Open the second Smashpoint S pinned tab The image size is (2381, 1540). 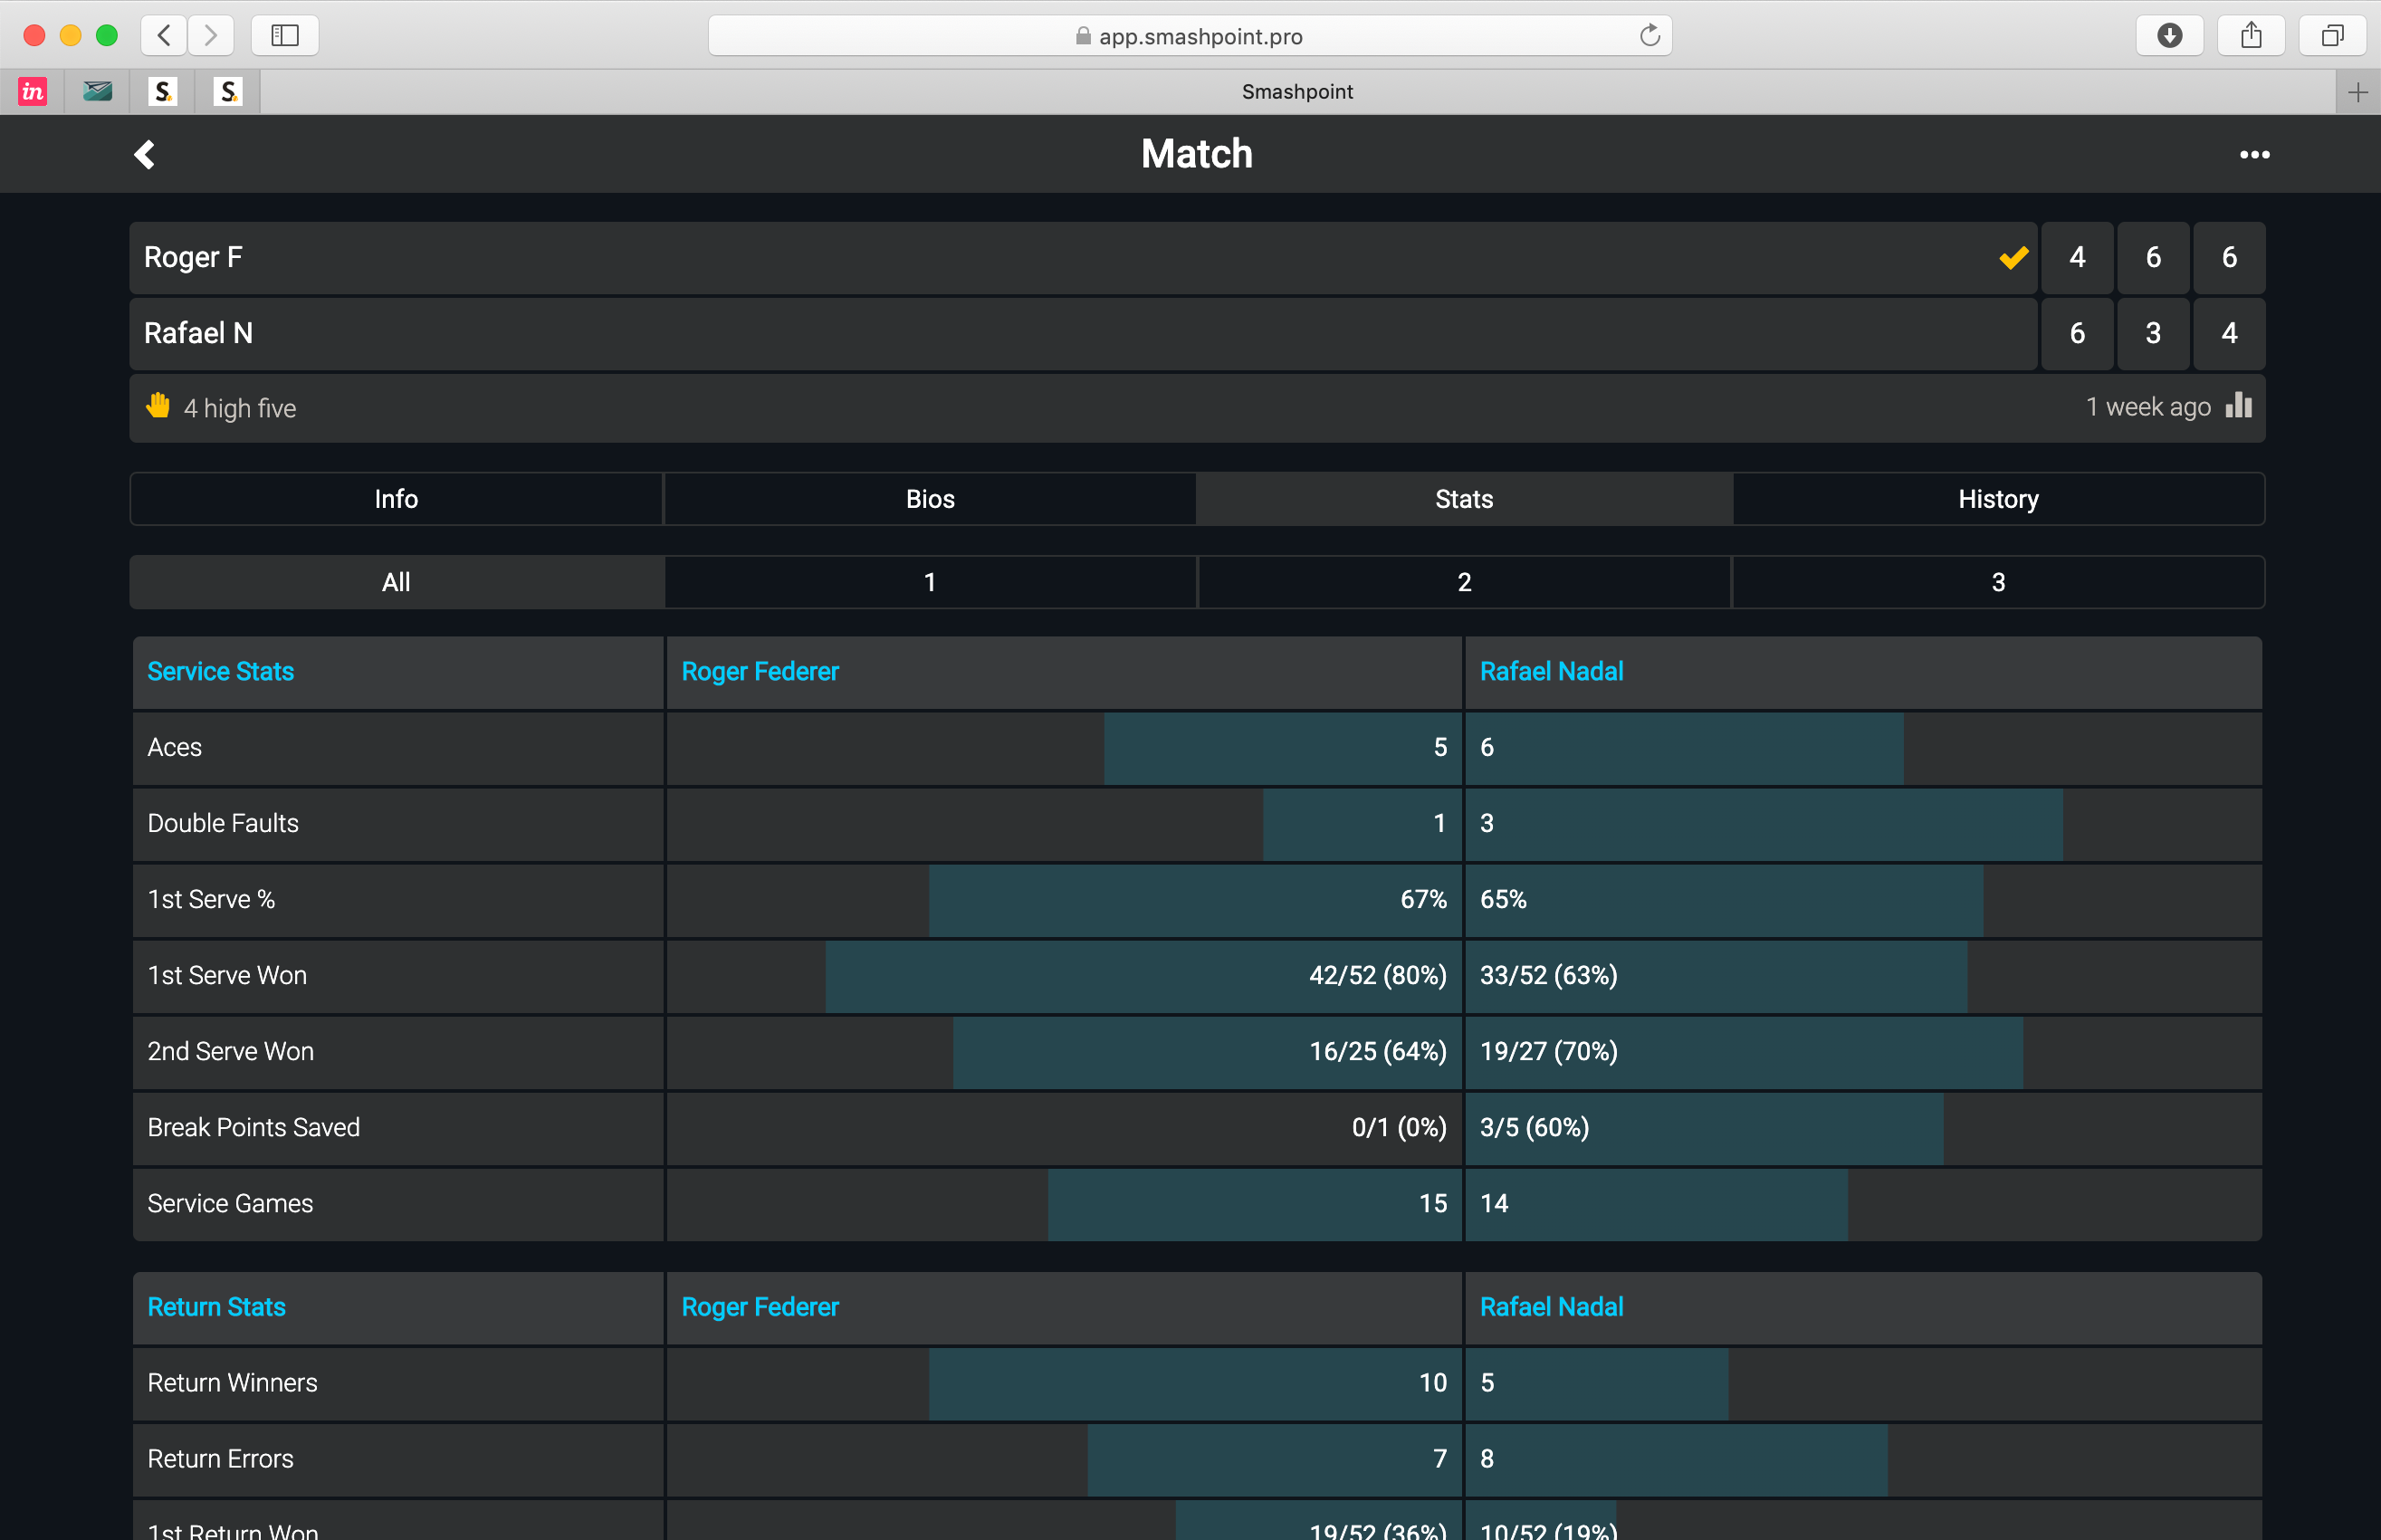pyautogui.click(x=228, y=92)
